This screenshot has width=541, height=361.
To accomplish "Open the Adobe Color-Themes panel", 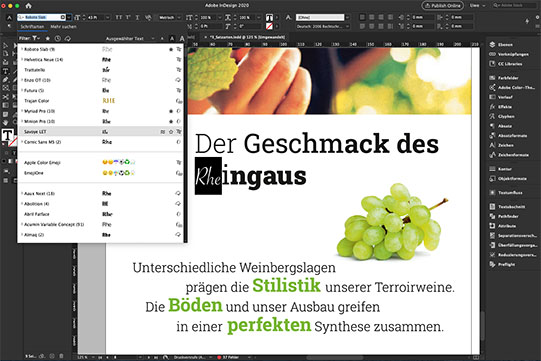I will coord(512,88).
